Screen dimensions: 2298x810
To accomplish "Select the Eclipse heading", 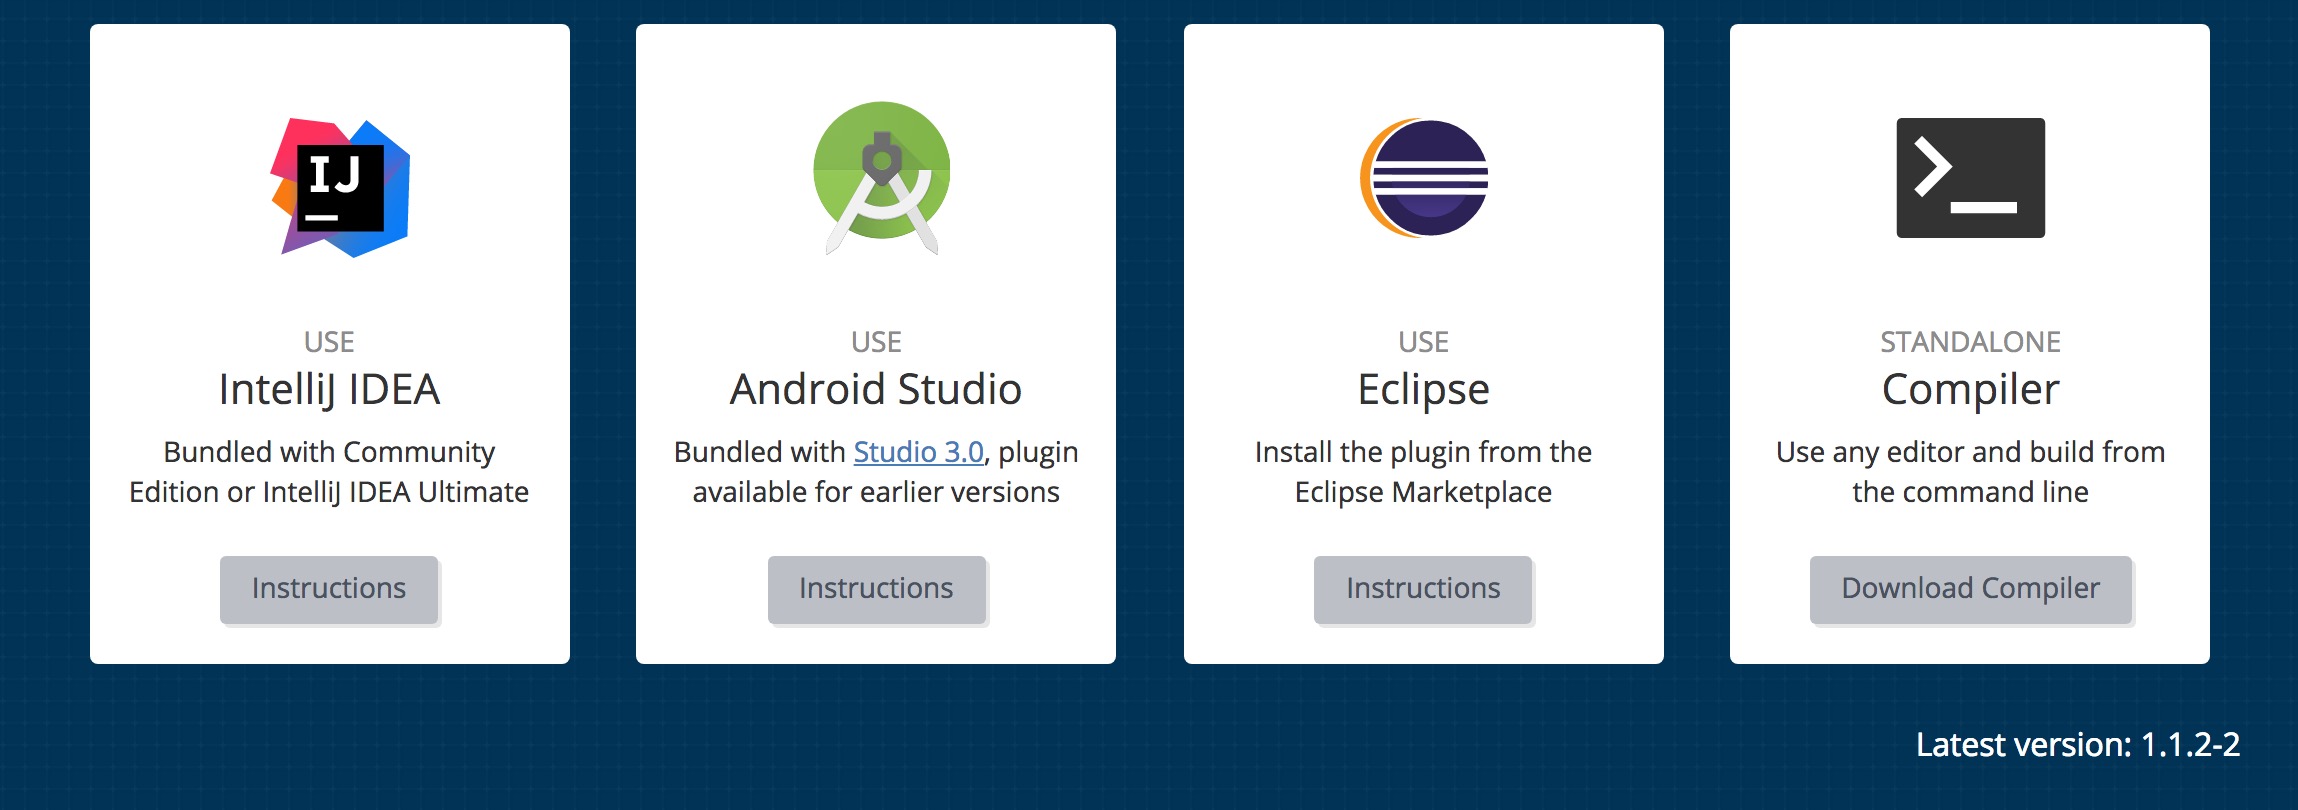I will tap(1423, 390).
